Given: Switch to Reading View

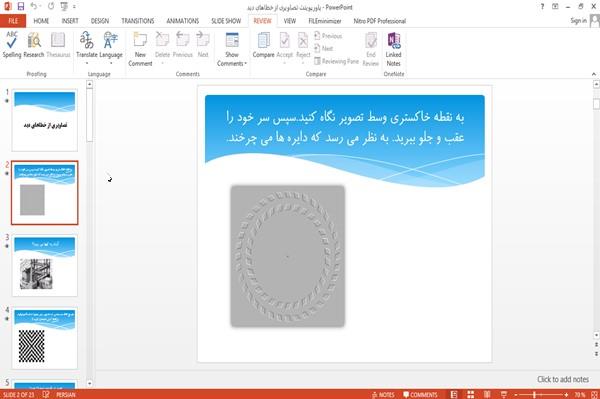Looking at the screenshot, I should click(x=487, y=394).
